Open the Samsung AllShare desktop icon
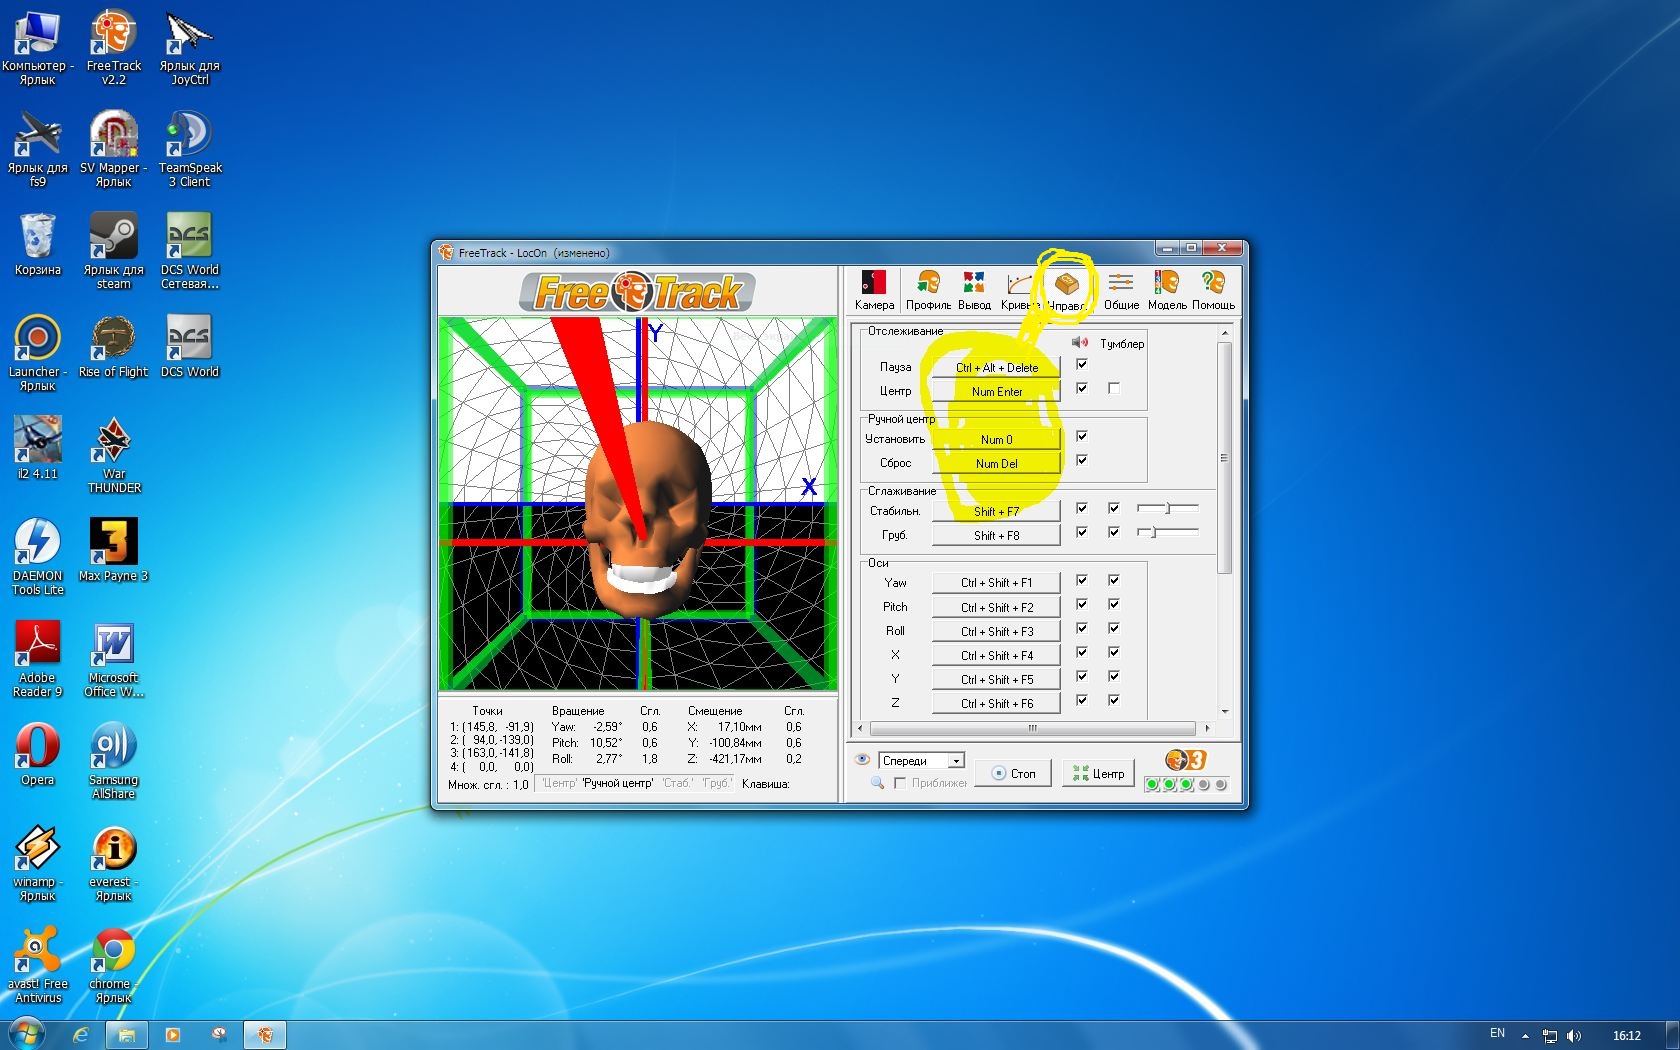 pyautogui.click(x=114, y=762)
